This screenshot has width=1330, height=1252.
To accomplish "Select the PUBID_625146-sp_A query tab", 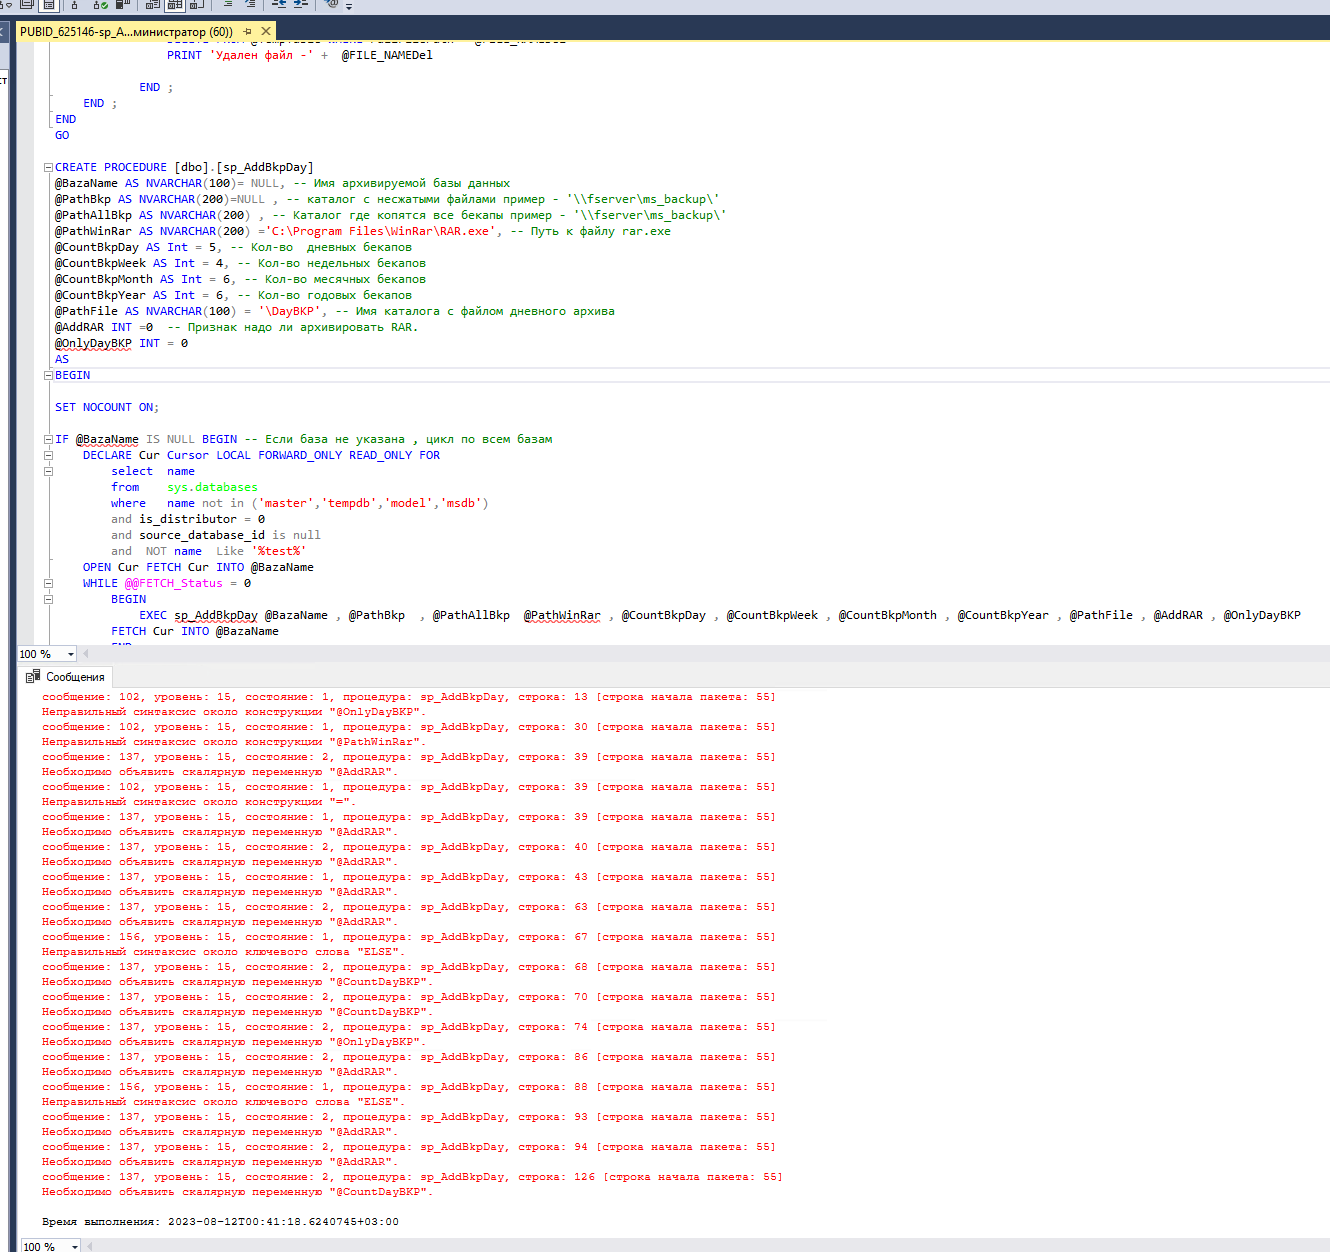I will point(126,31).
